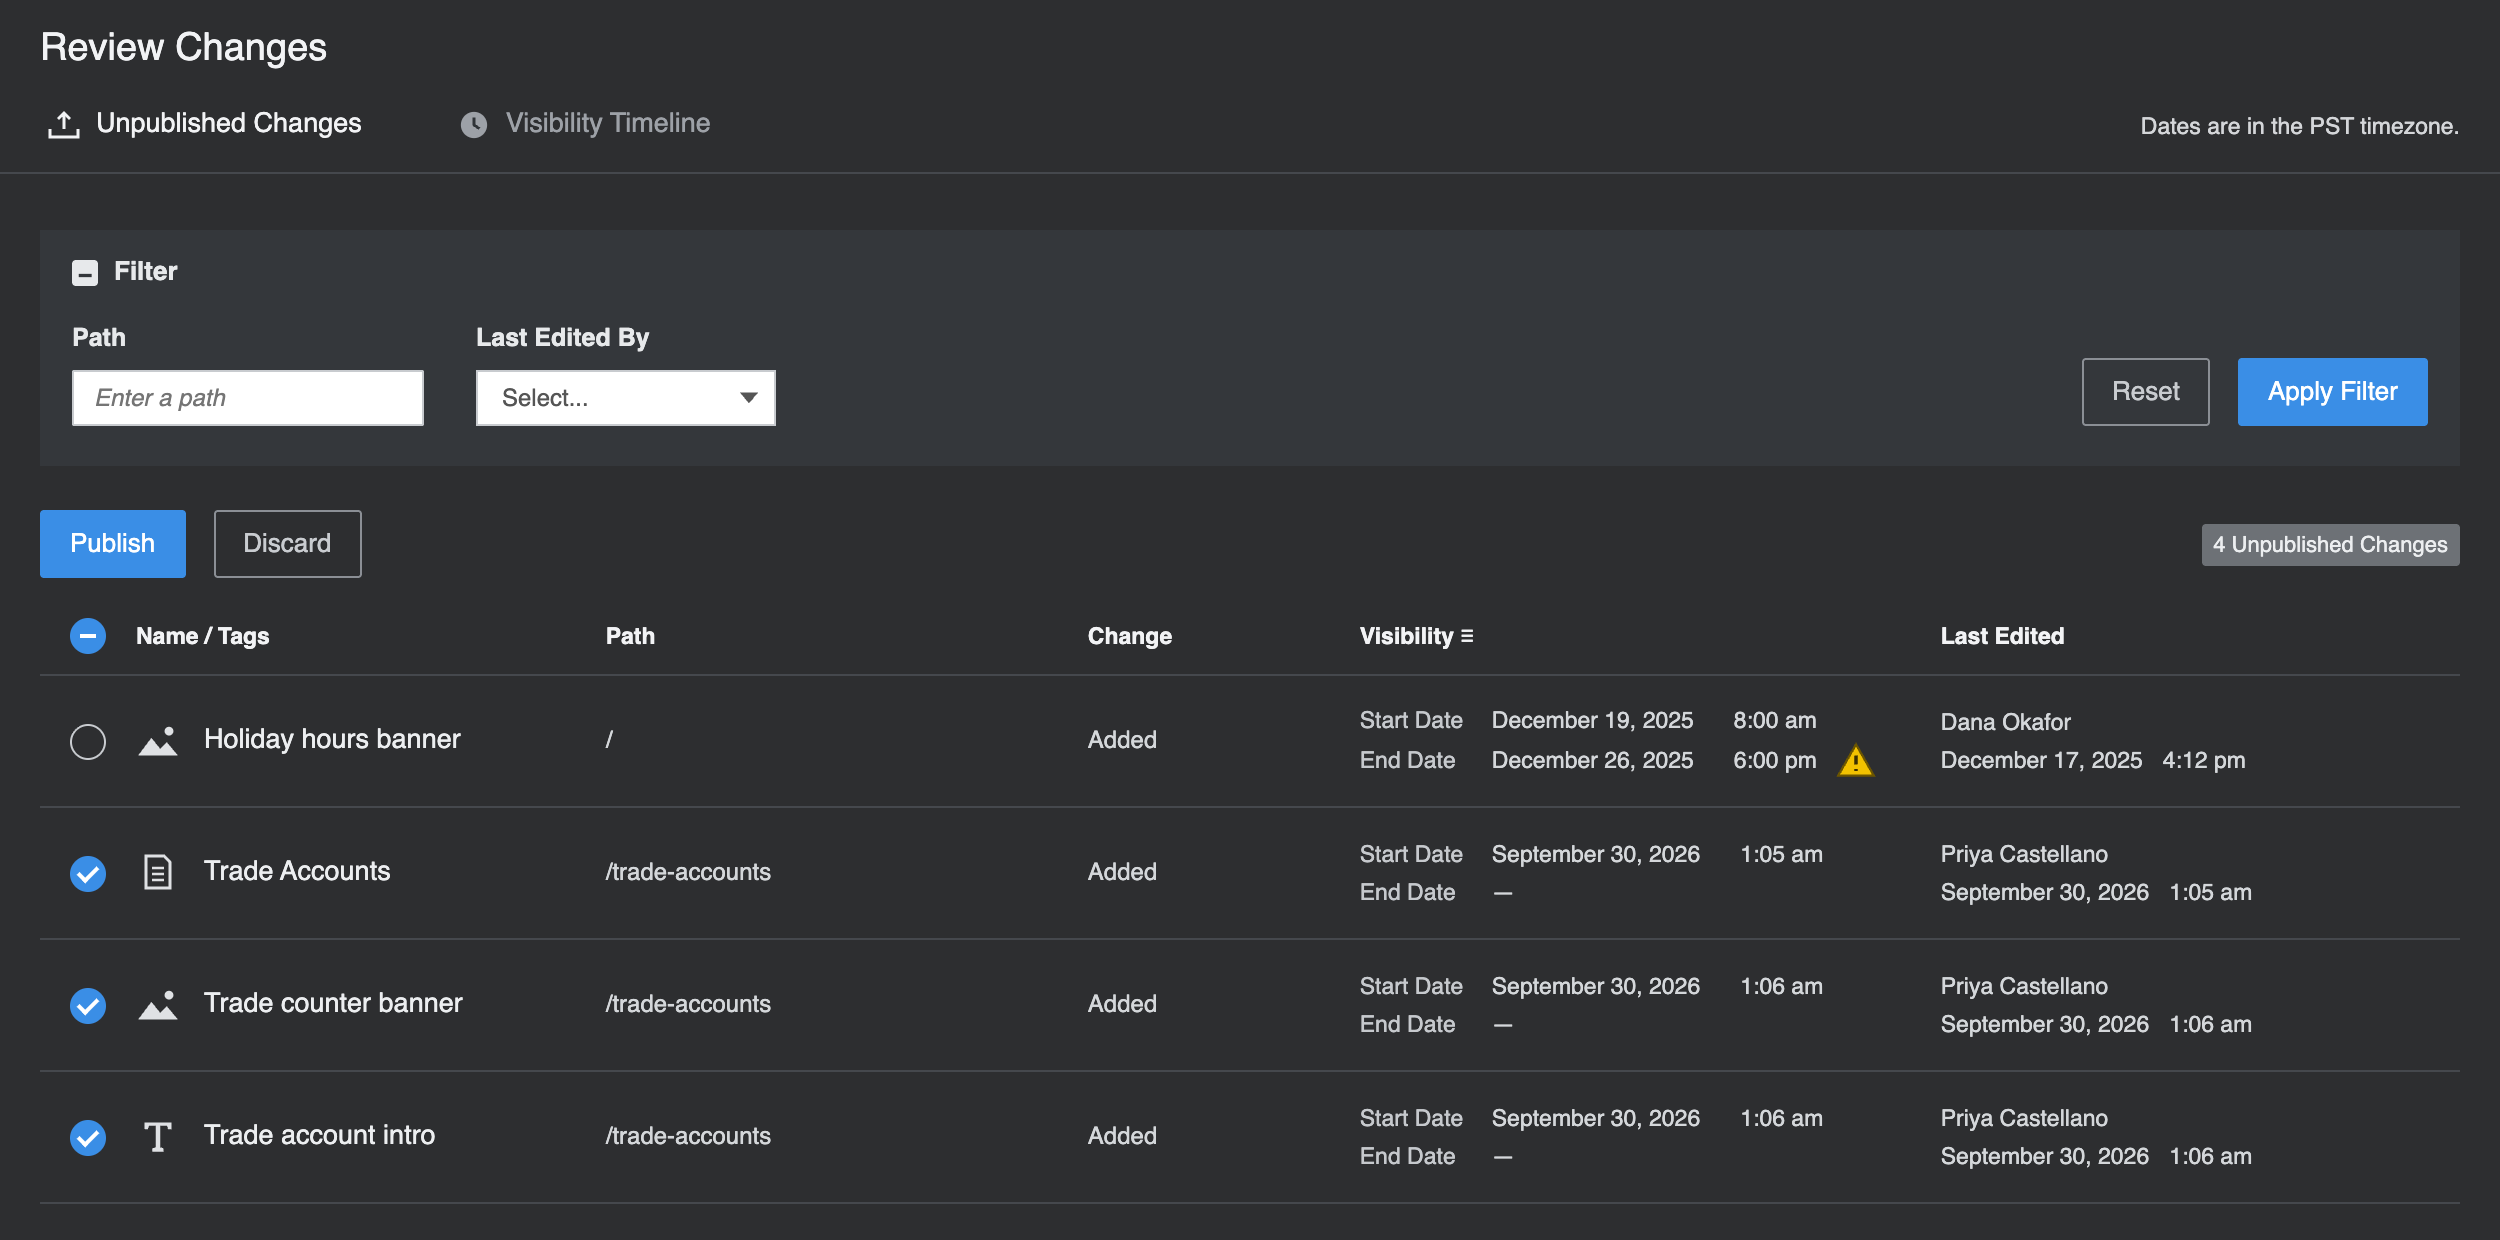
Task: Toggle the select-all checkbox in table header
Action: pyautogui.click(x=88, y=636)
